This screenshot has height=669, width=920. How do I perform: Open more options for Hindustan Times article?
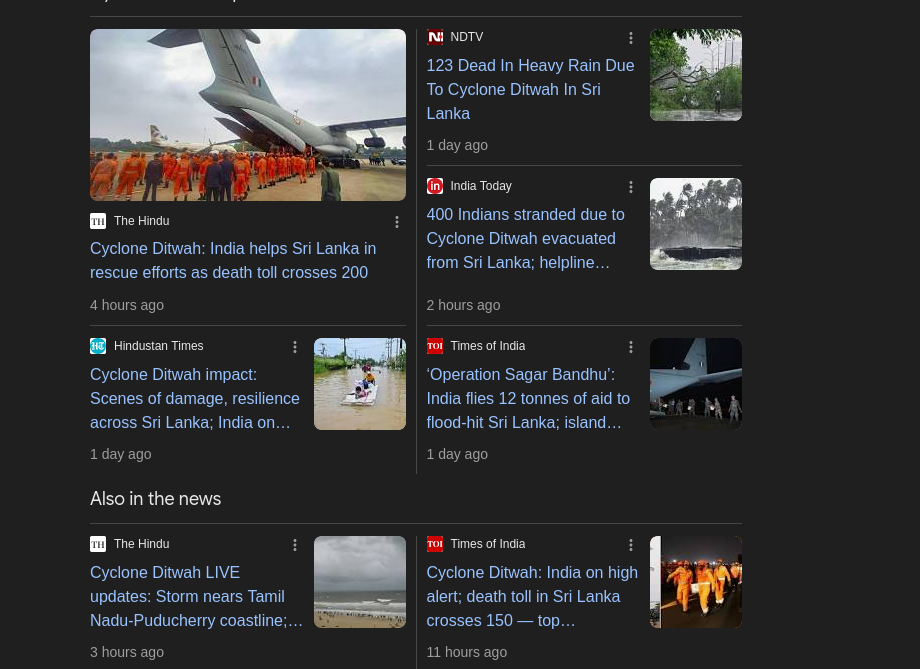coord(295,347)
